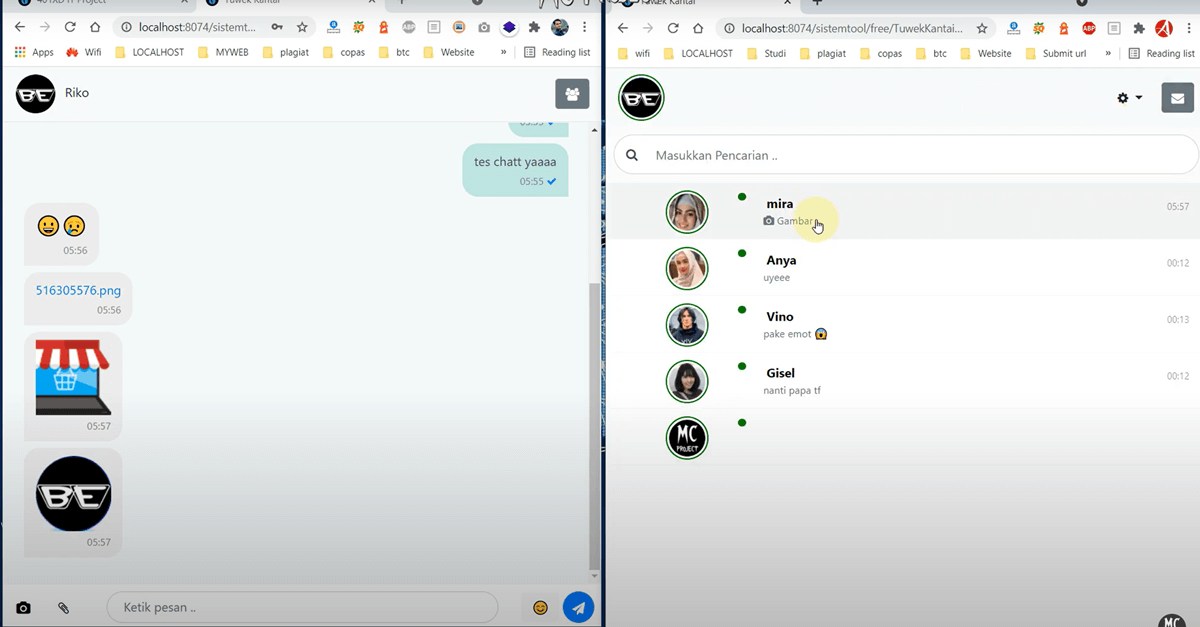Click the search magnifier in the contact search bar
Image resolution: width=1200 pixels, height=627 pixels.
coord(631,155)
